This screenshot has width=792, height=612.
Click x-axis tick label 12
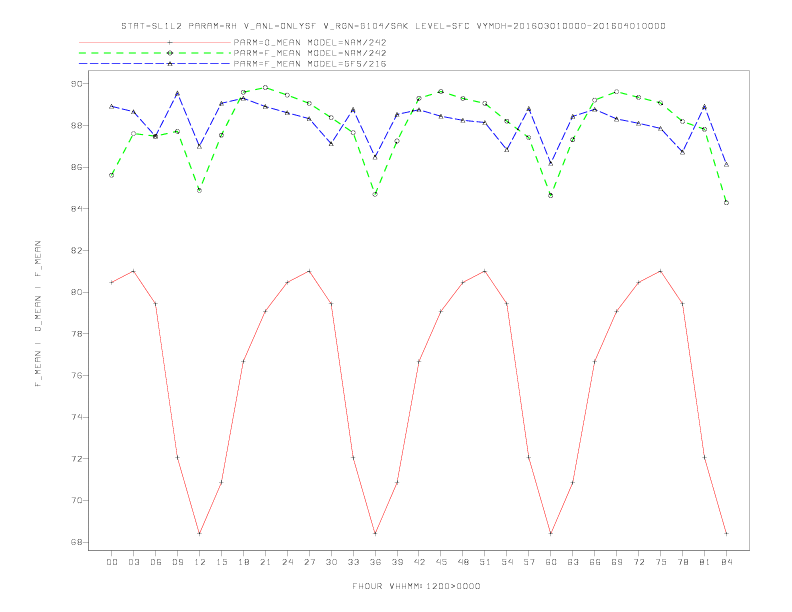click(200, 562)
